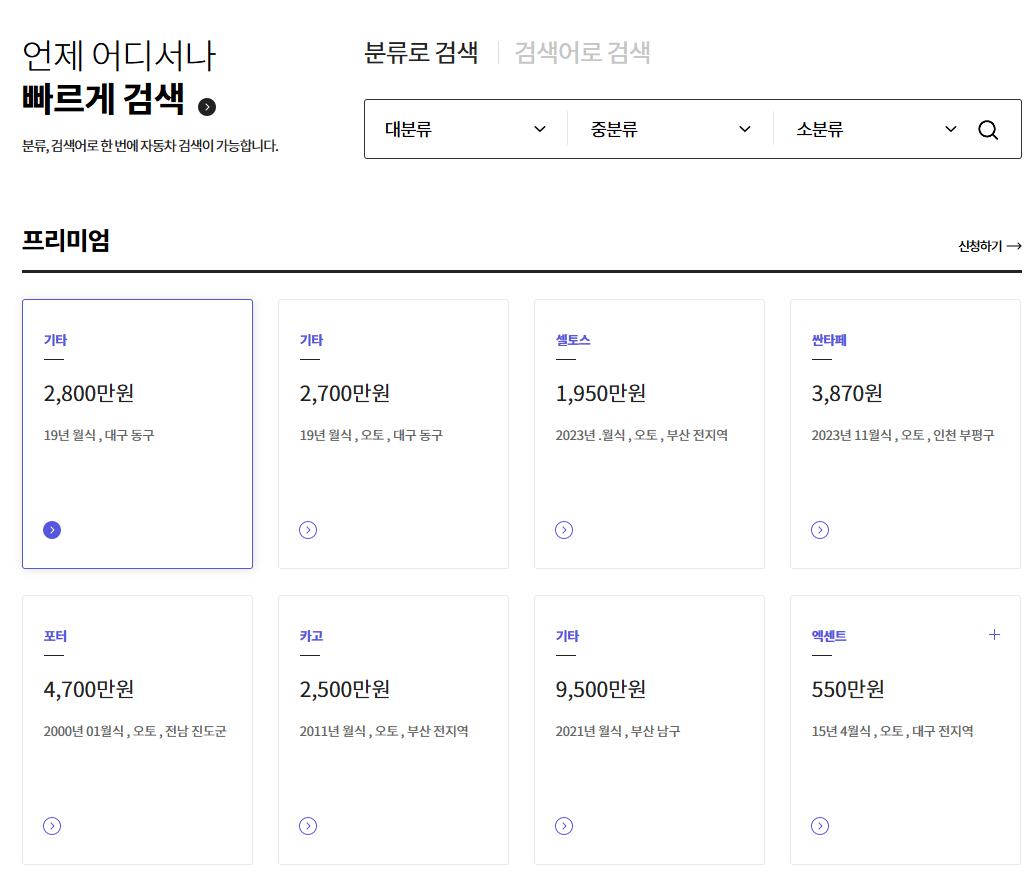Expand the 소분류 dropdown
1033x881 pixels.
pyautogui.click(x=876, y=129)
